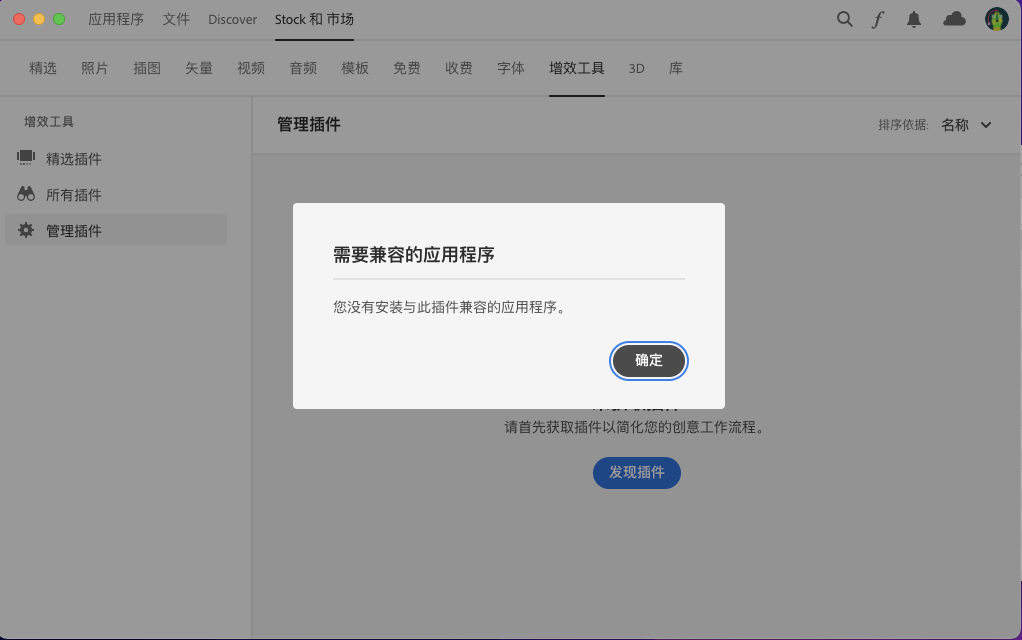1022x640 pixels.
Task: Go to the 精选 category tab
Action: [x=43, y=68]
